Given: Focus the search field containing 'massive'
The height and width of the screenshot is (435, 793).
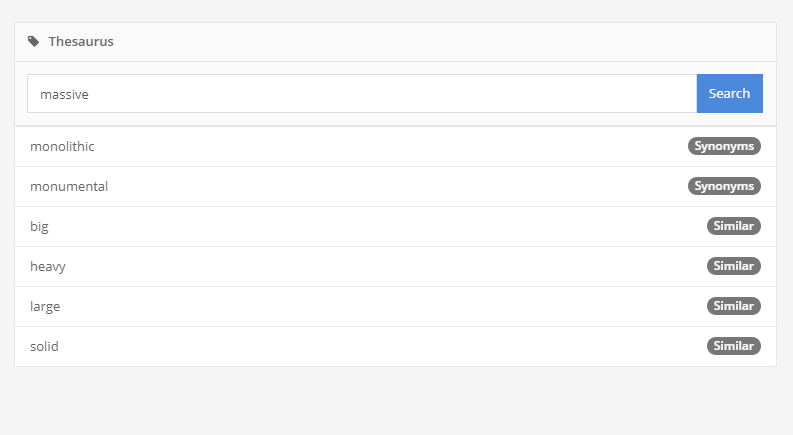Looking at the screenshot, I should click(361, 94).
